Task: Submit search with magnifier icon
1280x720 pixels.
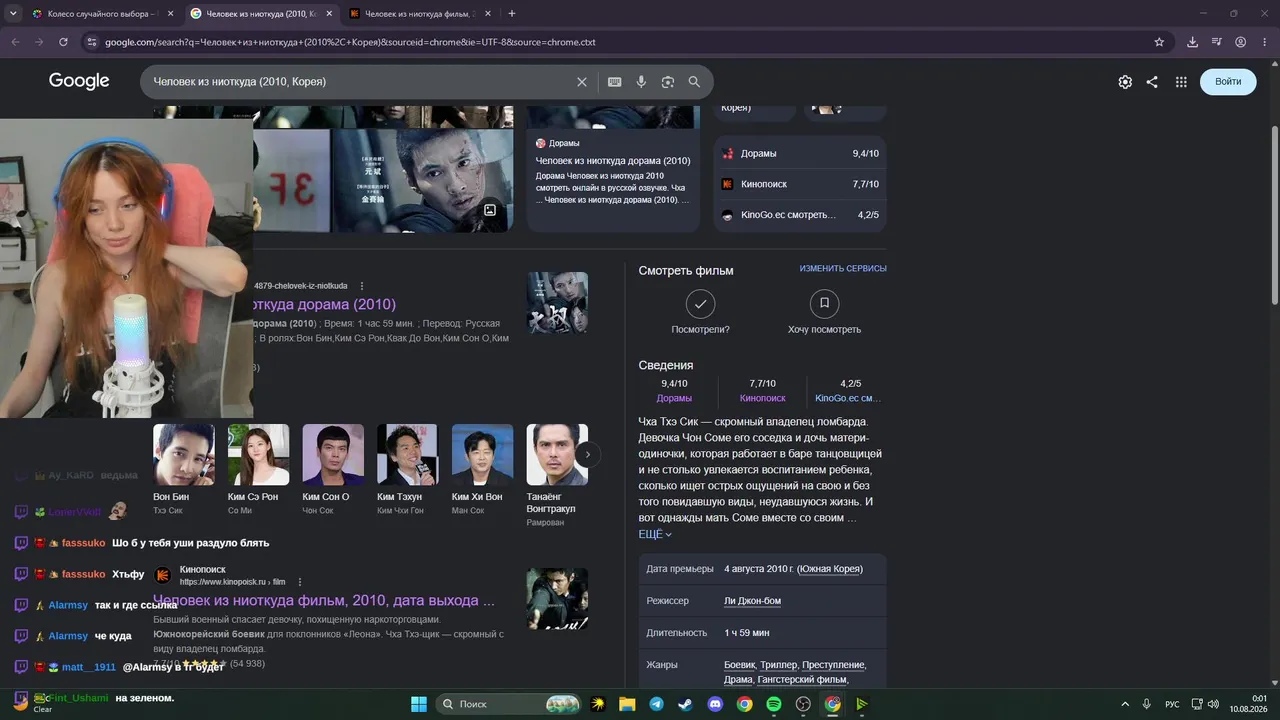Action: (x=694, y=82)
